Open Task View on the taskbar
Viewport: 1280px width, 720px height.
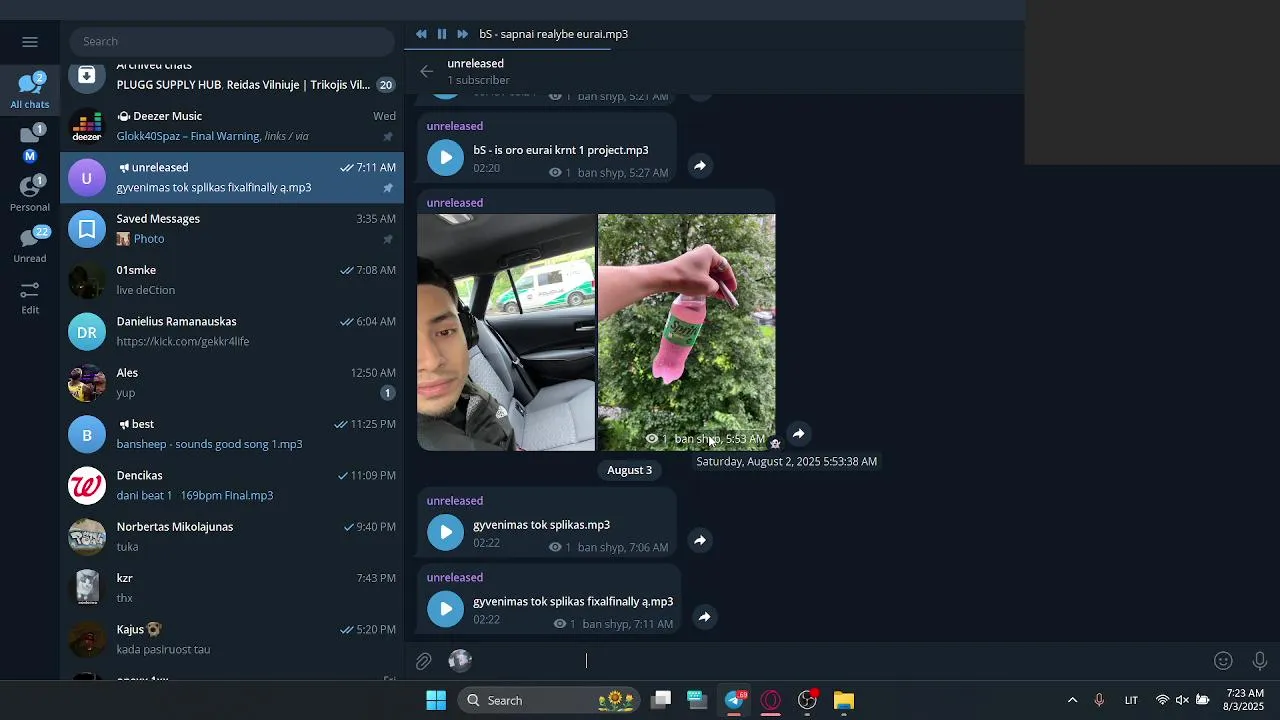[661, 700]
